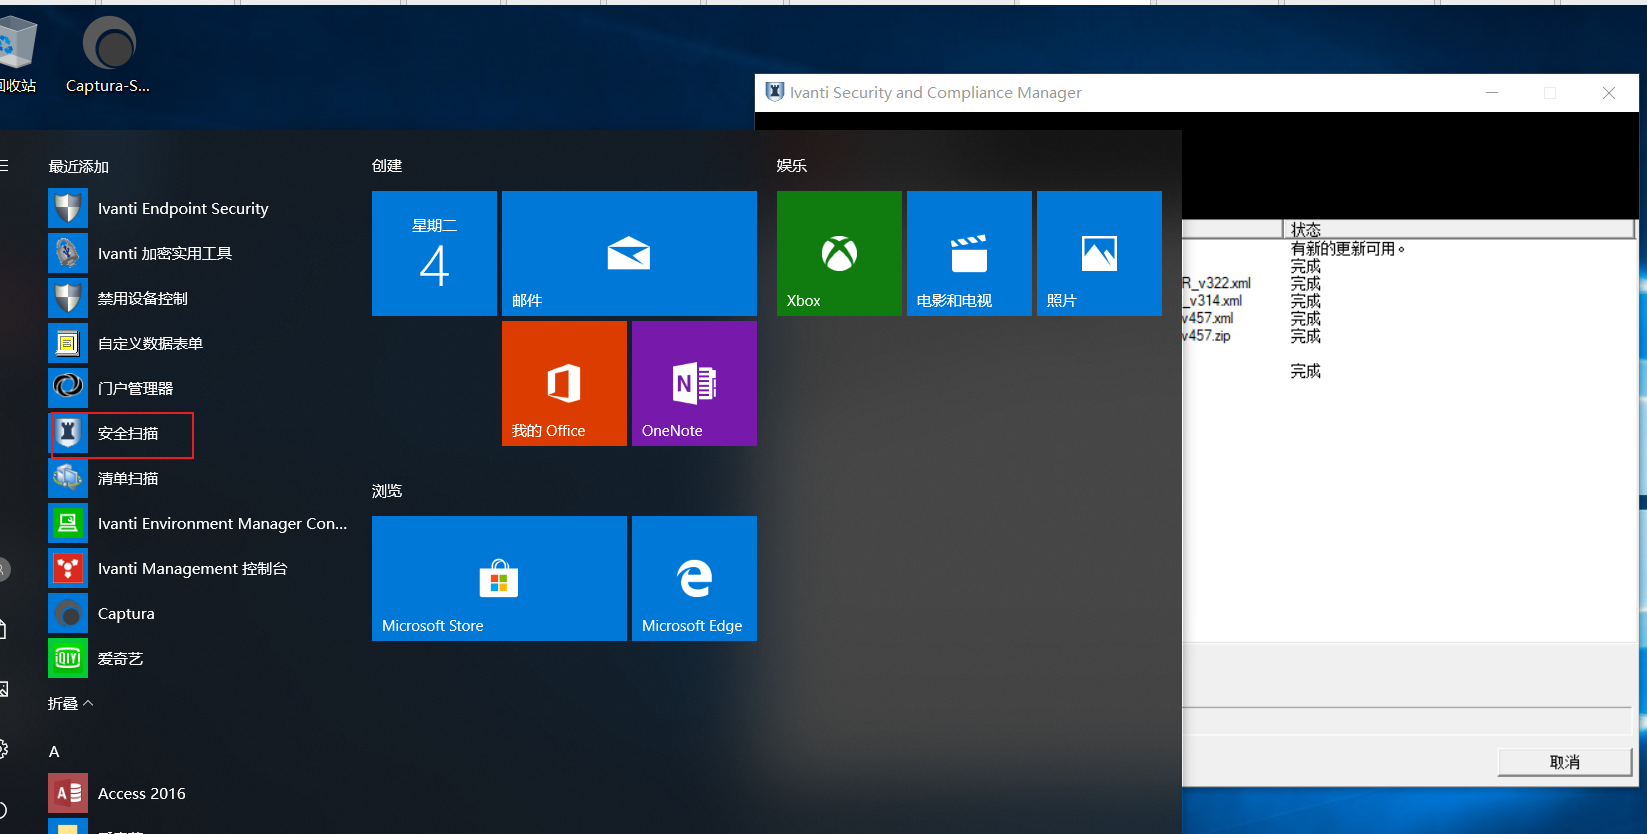Open Access 2016 from the list

click(141, 794)
